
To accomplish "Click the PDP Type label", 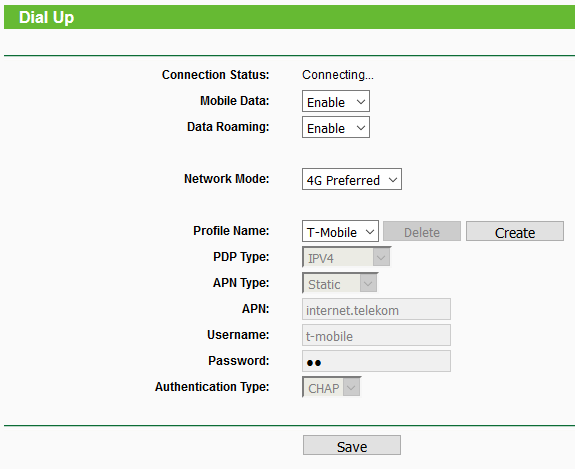I will [x=241, y=257].
